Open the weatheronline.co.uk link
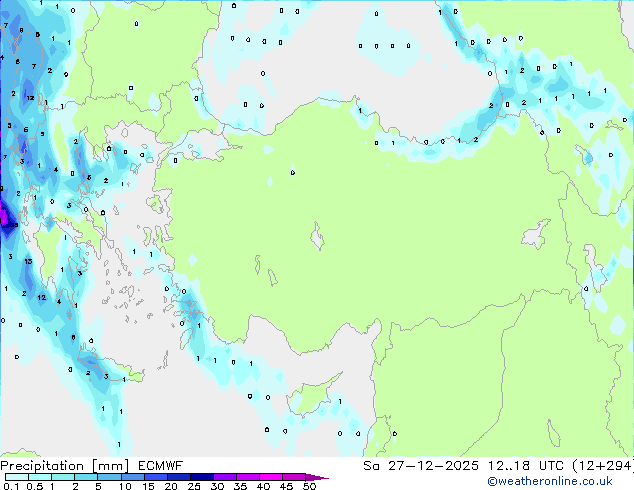 click(550, 481)
